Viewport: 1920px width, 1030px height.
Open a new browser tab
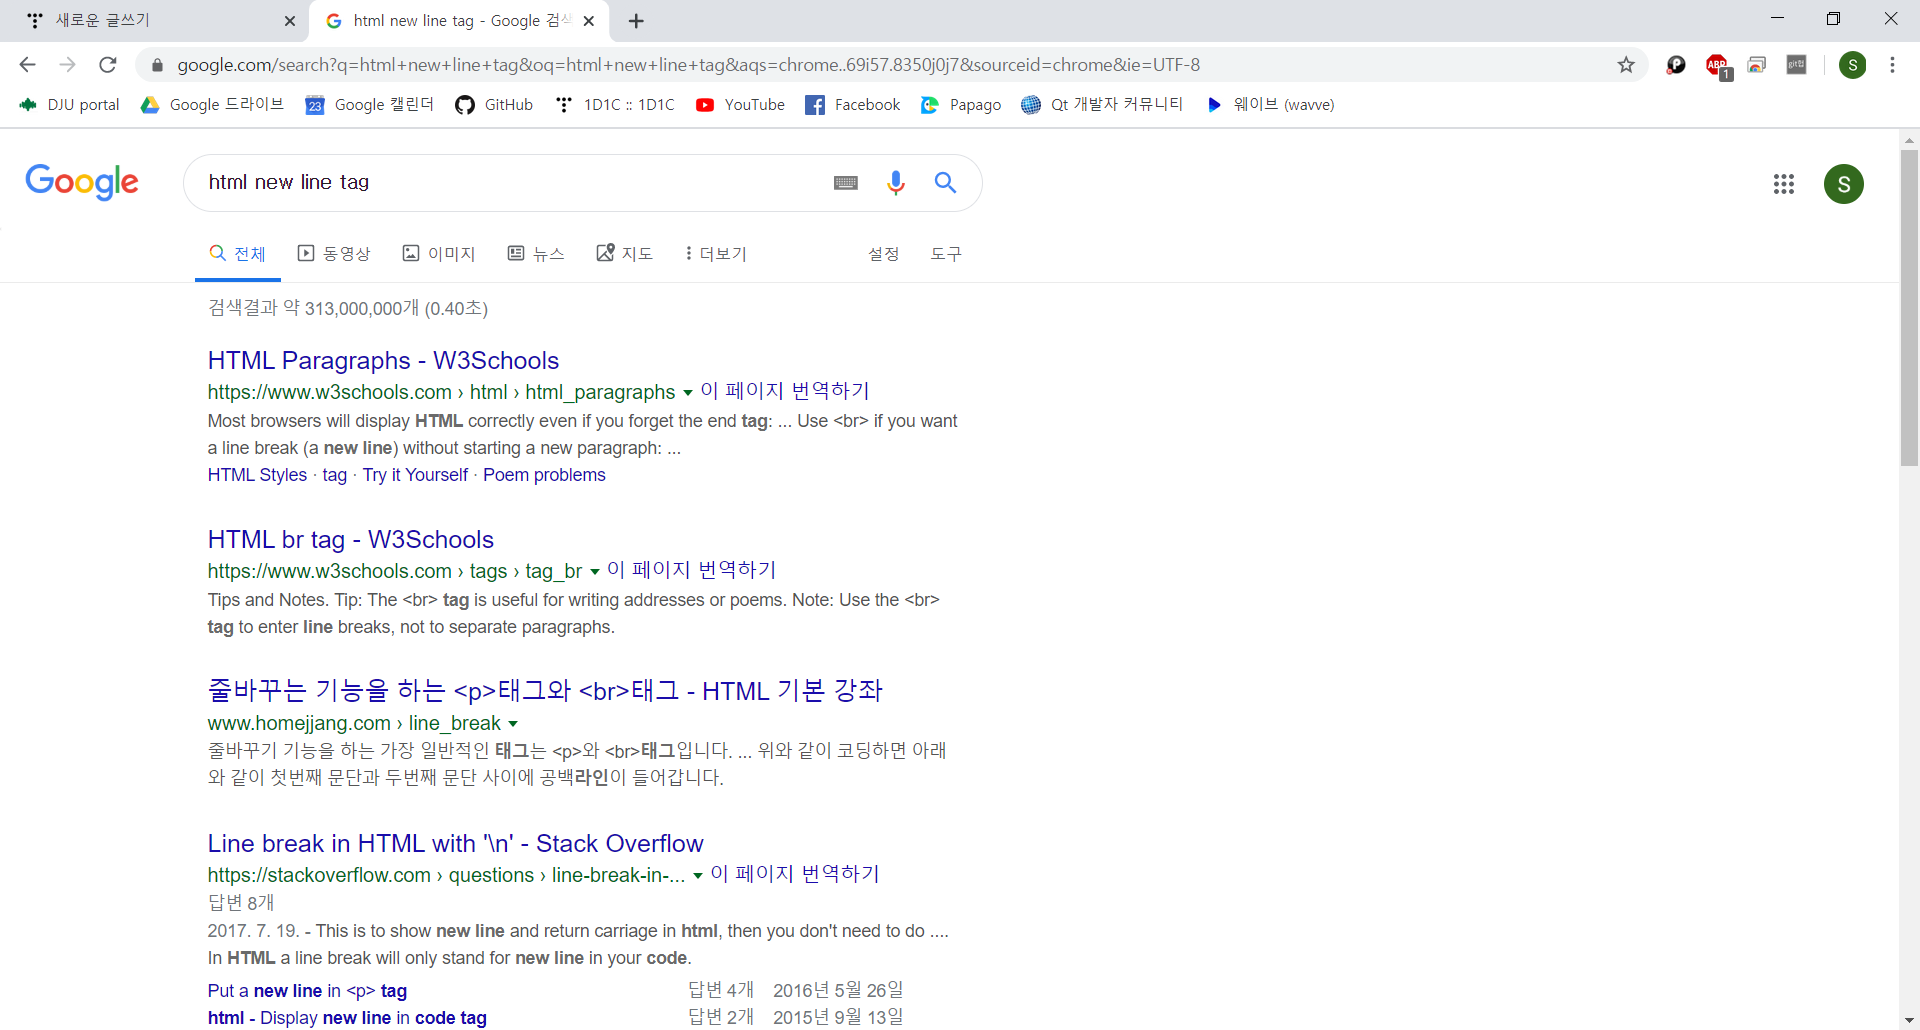pos(636,21)
